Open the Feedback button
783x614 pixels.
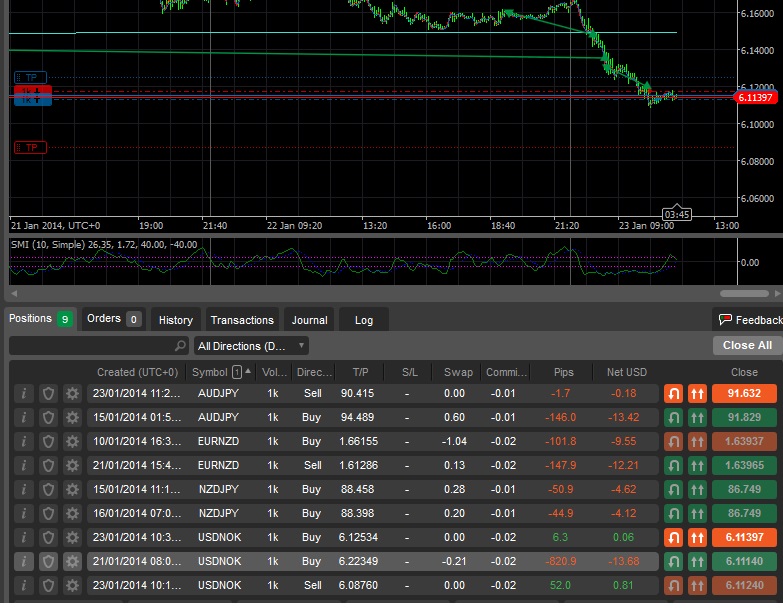pyautogui.click(x=748, y=320)
